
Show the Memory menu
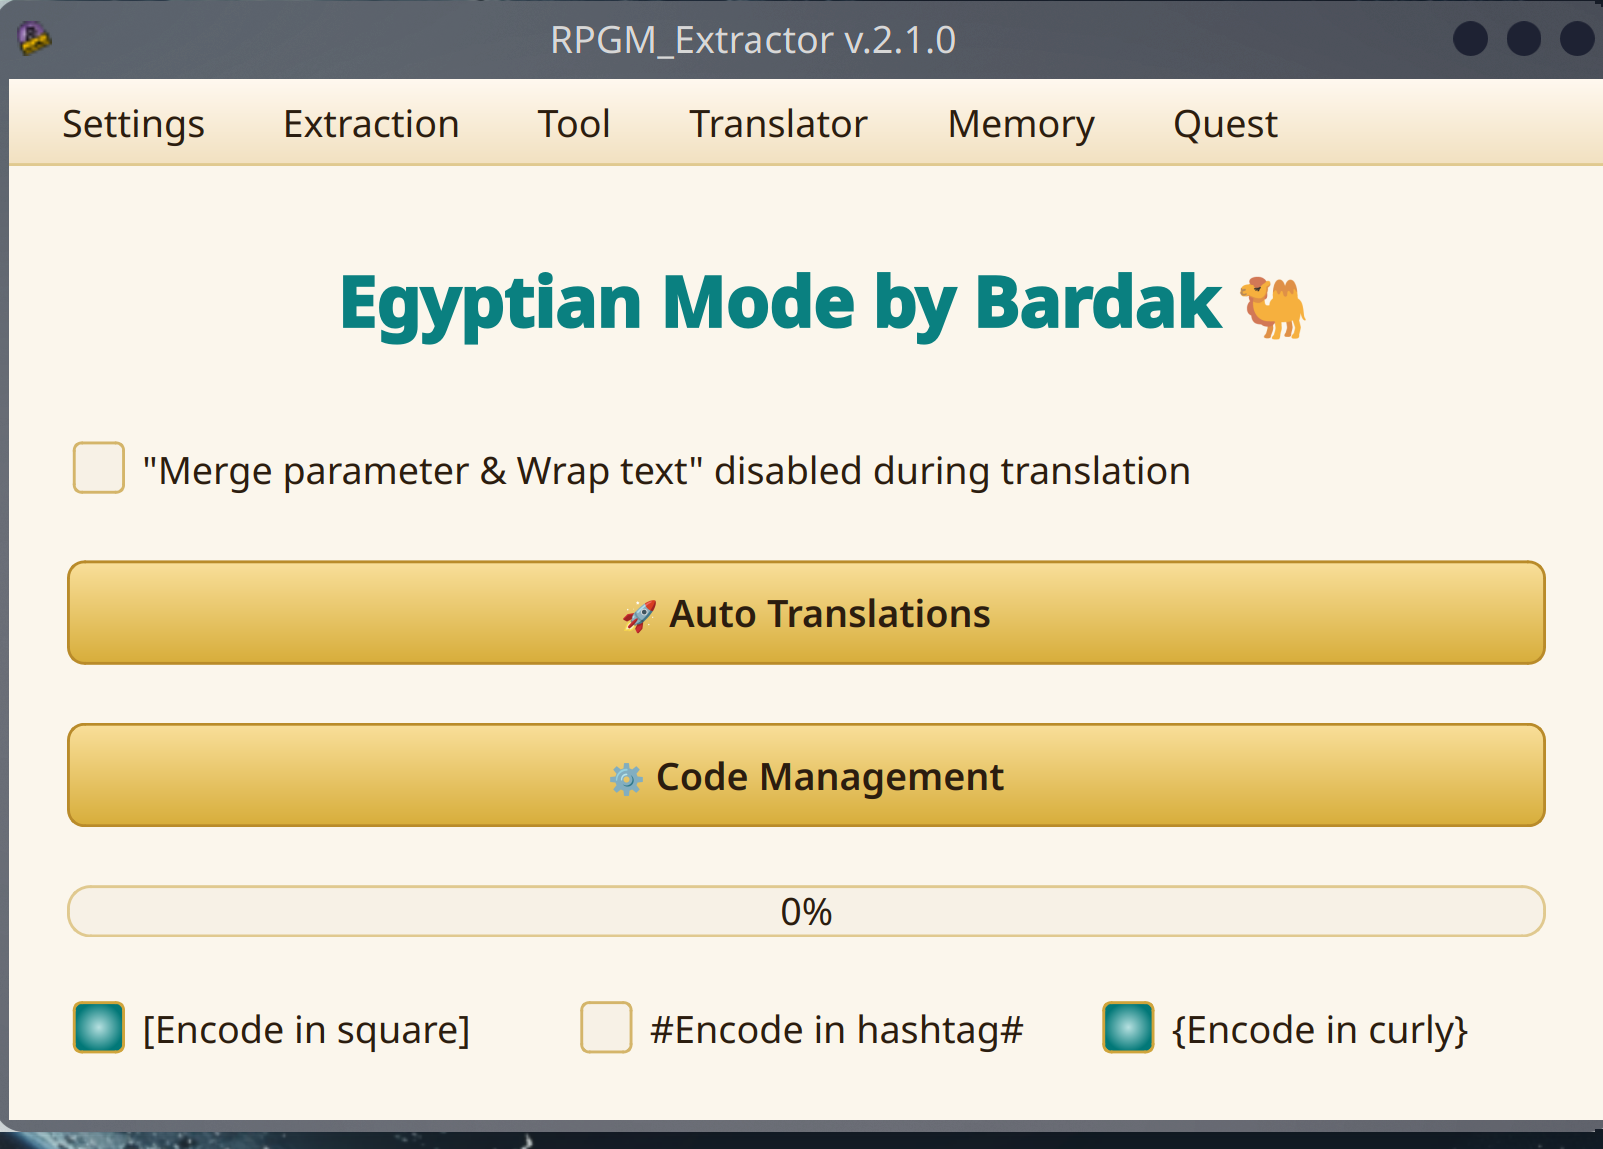click(x=1021, y=124)
